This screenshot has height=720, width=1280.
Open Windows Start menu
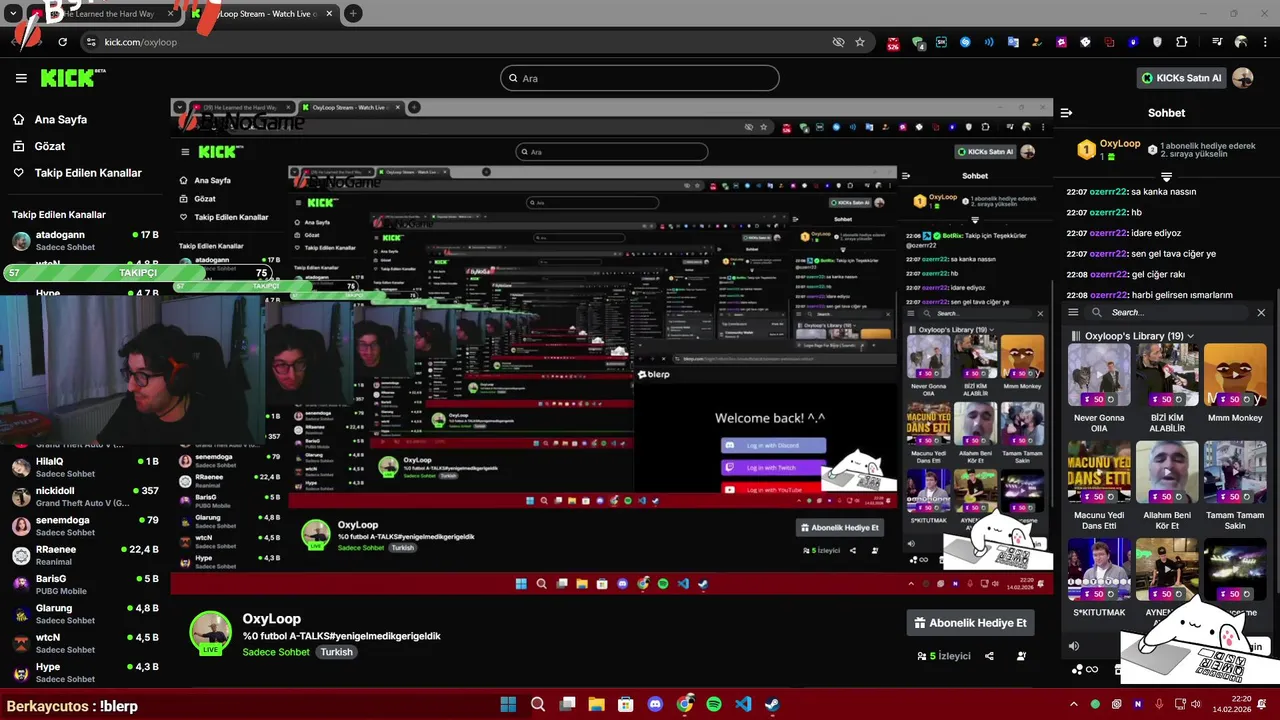(x=508, y=704)
